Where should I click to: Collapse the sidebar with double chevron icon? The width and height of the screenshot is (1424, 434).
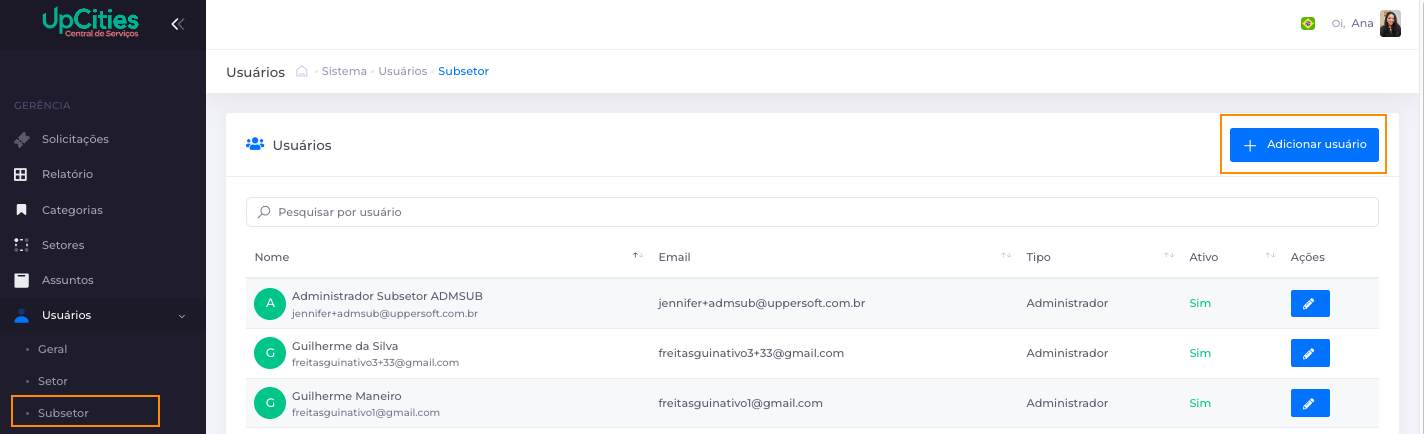[178, 24]
